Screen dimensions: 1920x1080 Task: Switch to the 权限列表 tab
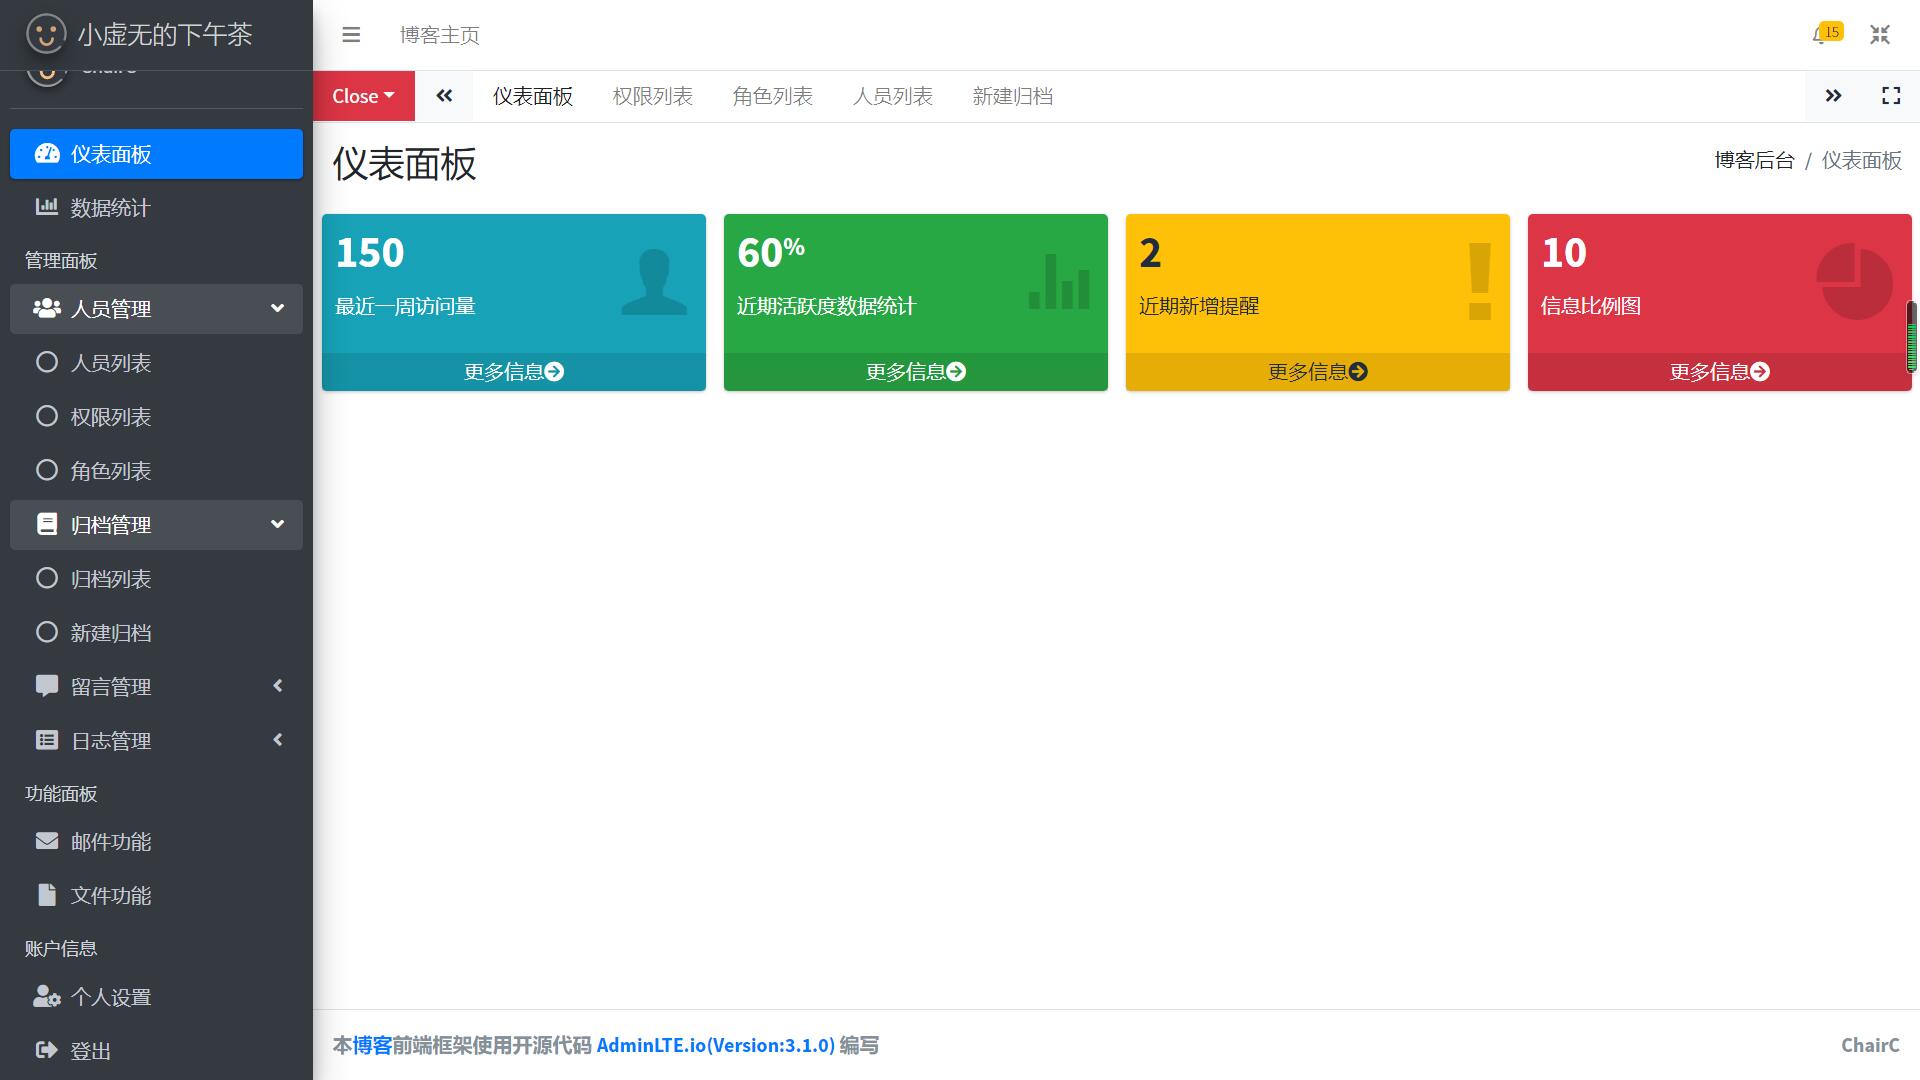point(652,96)
